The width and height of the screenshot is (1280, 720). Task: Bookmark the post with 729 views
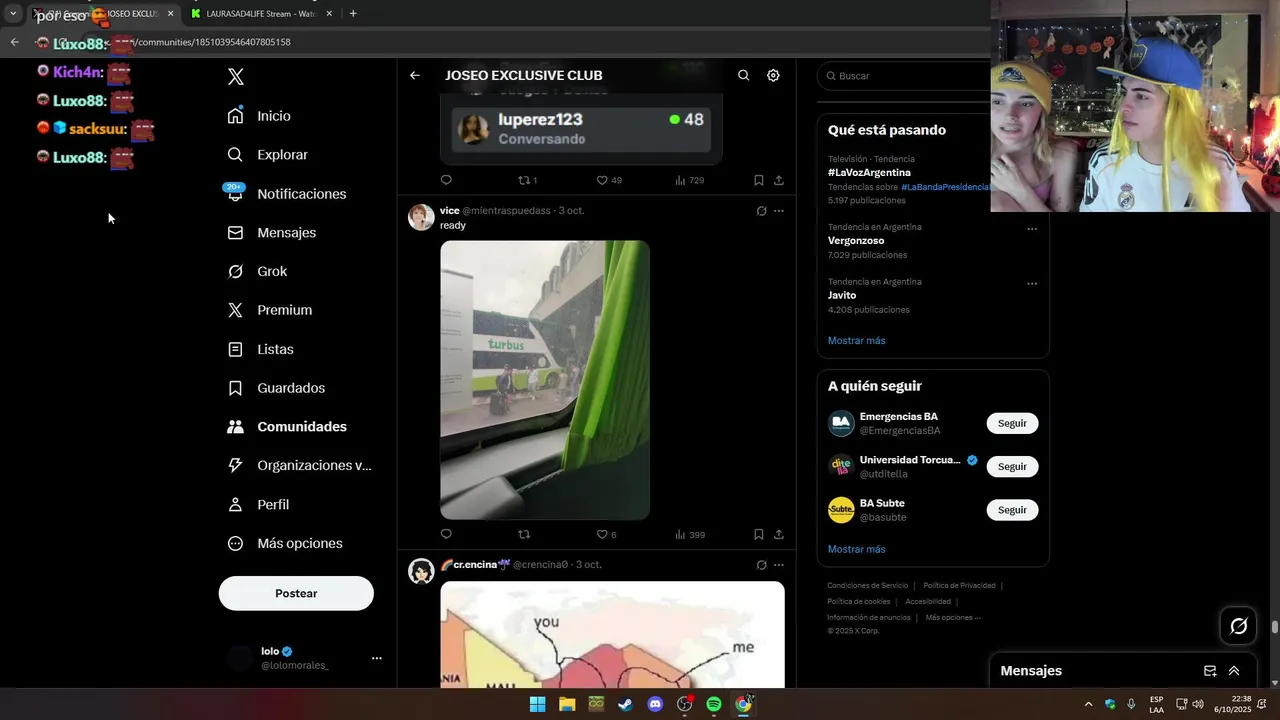pos(758,180)
